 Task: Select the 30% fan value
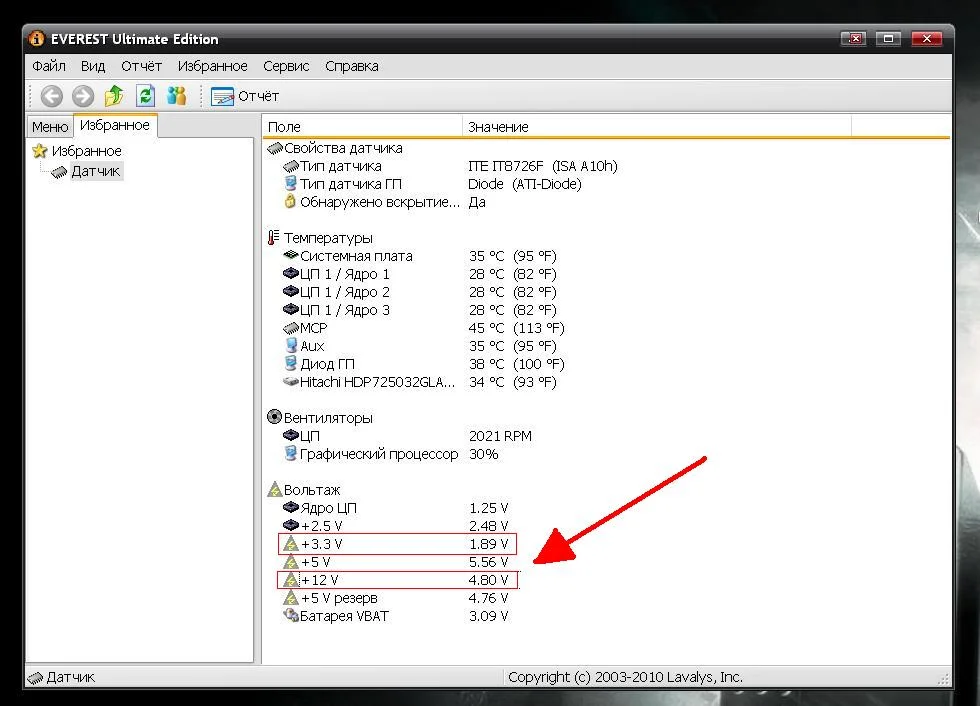[483, 454]
